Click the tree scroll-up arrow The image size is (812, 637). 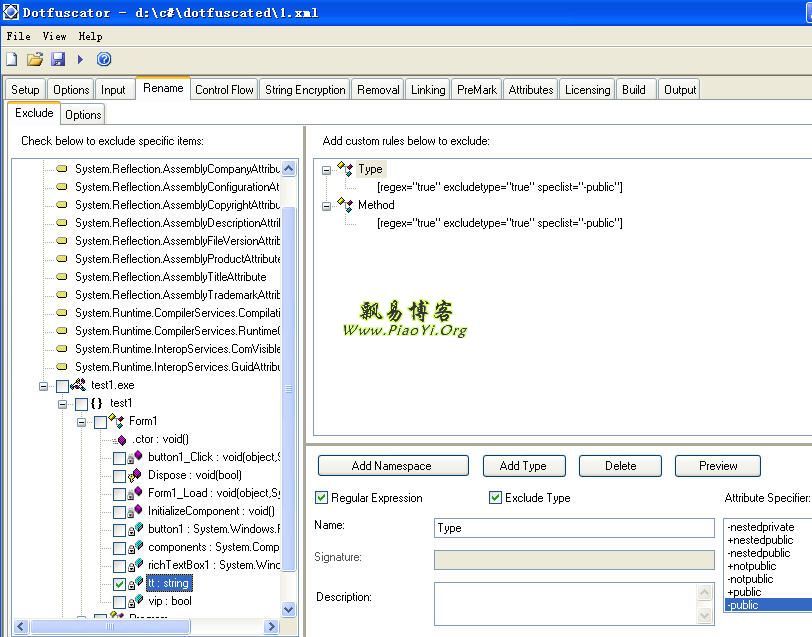pos(289,168)
